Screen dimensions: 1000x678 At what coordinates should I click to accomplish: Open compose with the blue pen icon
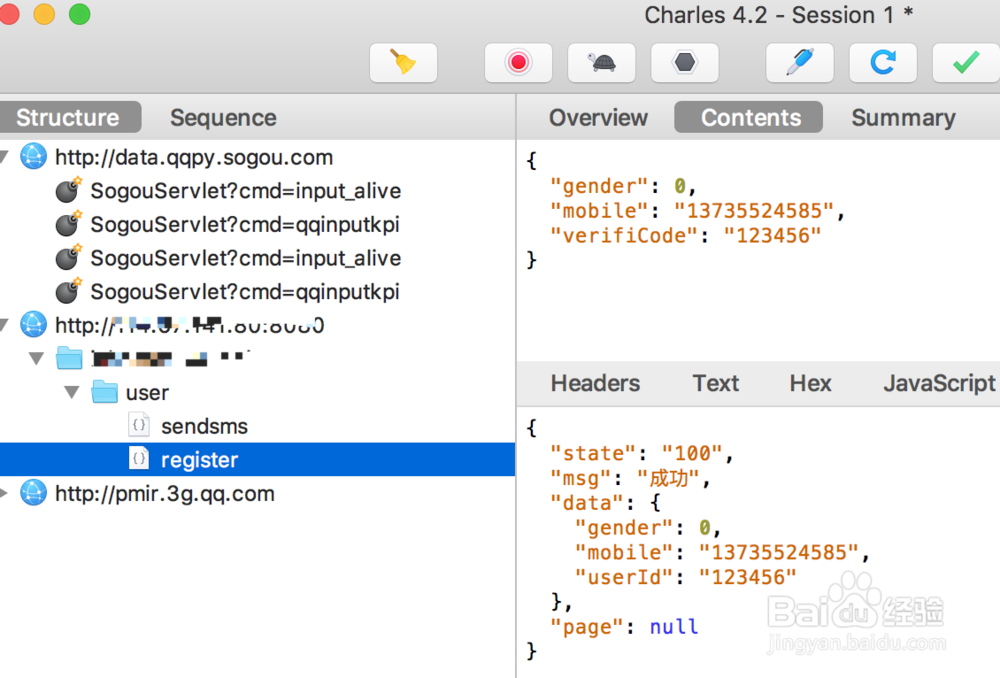pyautogui.click(x=800, y=63)
